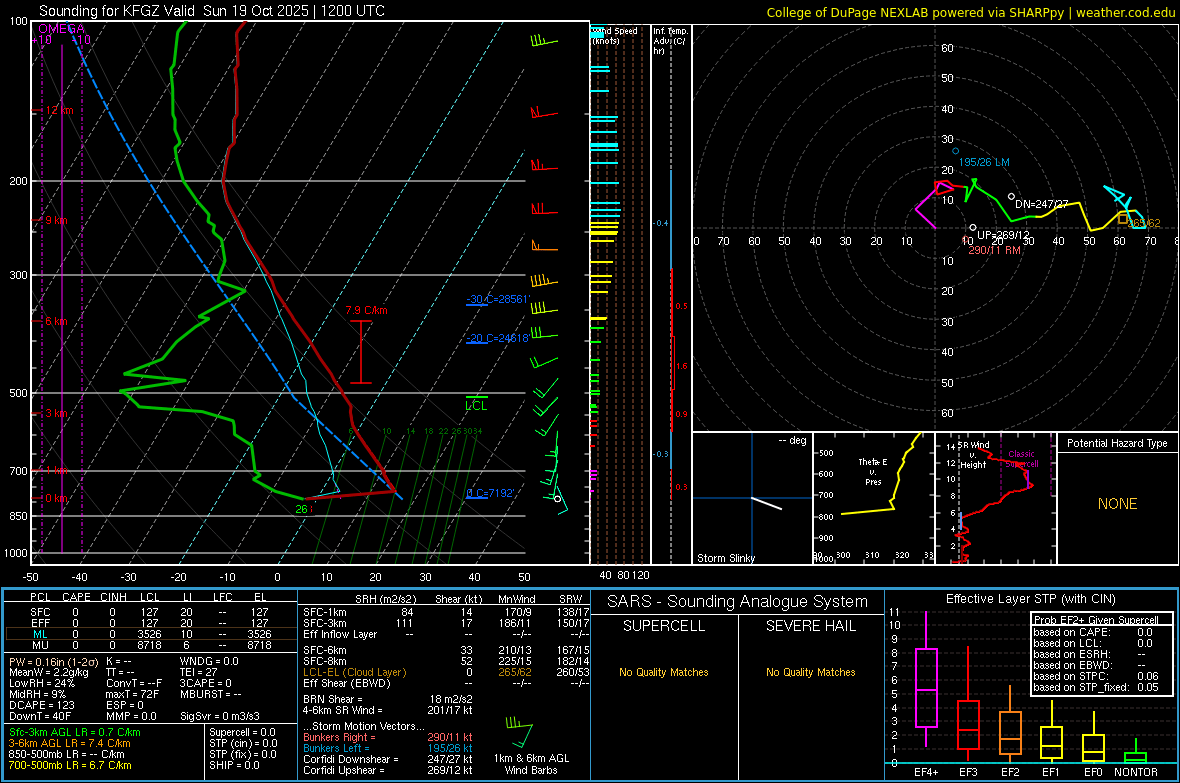Image resolution: width=1180 pixels, height=783 pixels.
Task: Click the 'Inf. Temp. Adv.' panel label
Action: coord(669,41)
